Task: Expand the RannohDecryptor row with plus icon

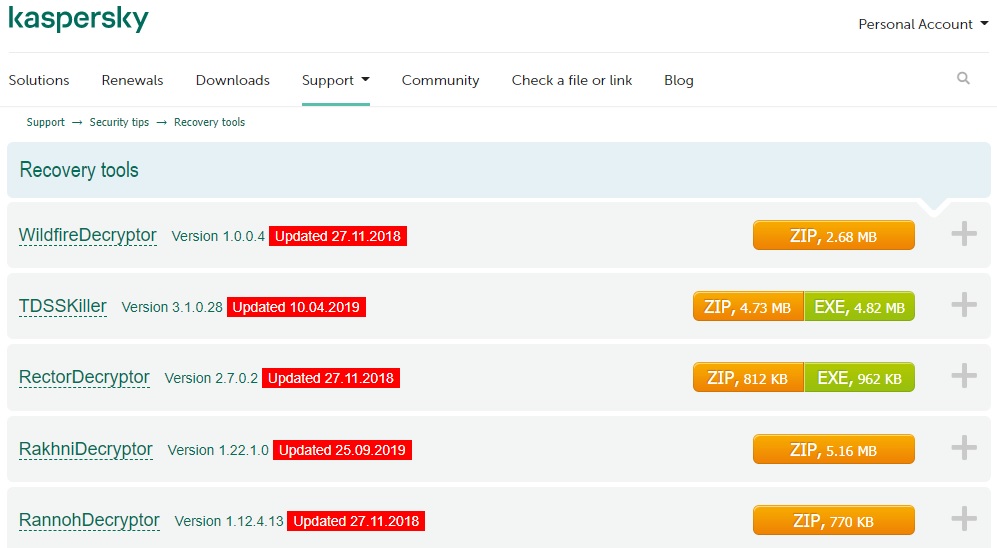Action: click(964, 519)
